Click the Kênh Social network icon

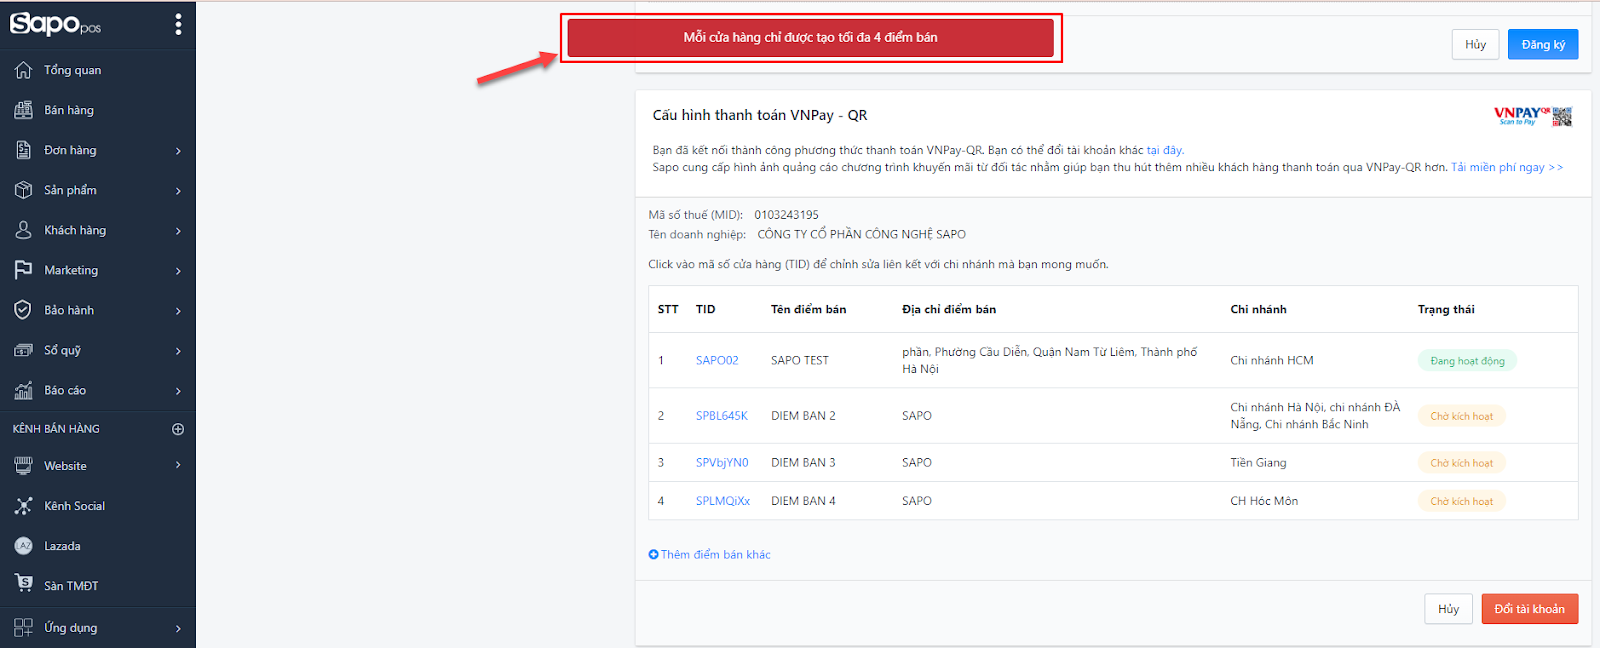tap(23, 506)
